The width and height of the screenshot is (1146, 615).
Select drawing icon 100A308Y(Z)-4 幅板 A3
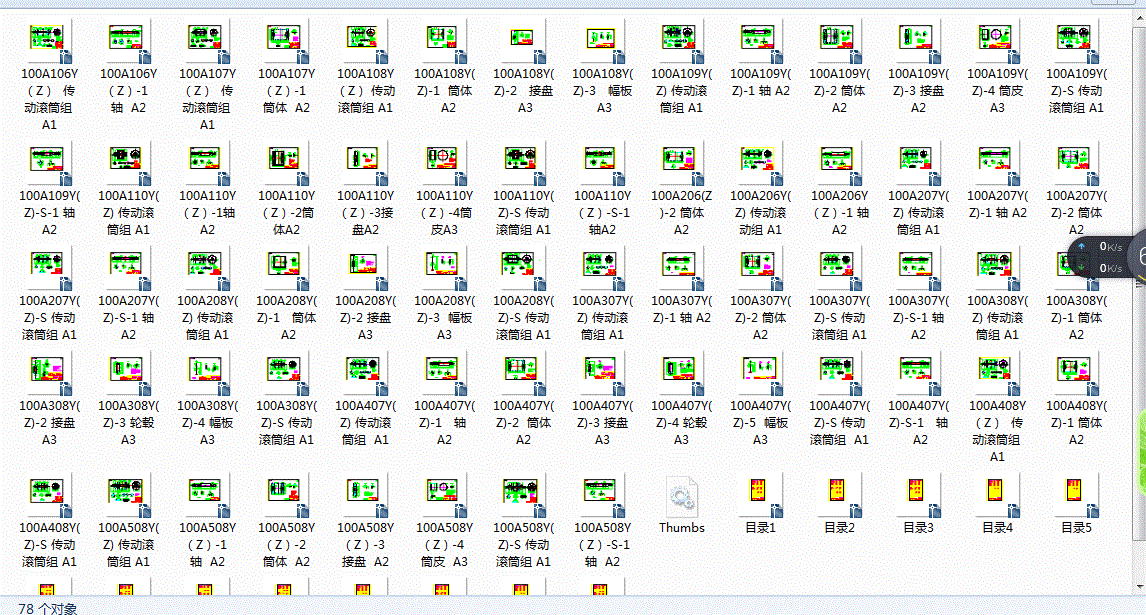[208, 374]
